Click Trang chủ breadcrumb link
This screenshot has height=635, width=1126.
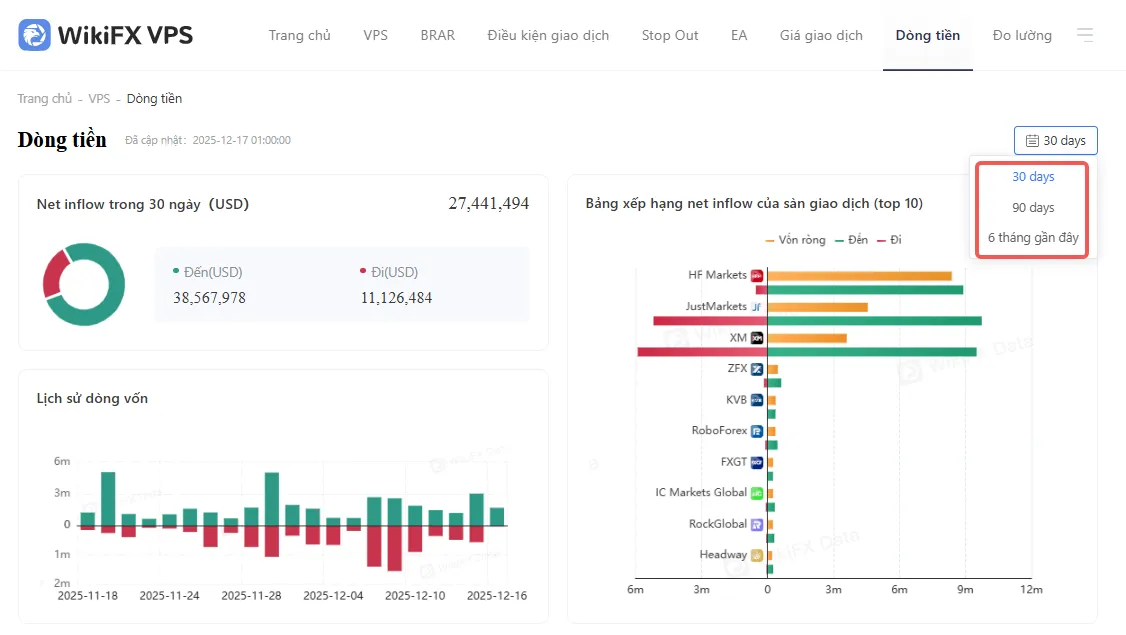45,98
